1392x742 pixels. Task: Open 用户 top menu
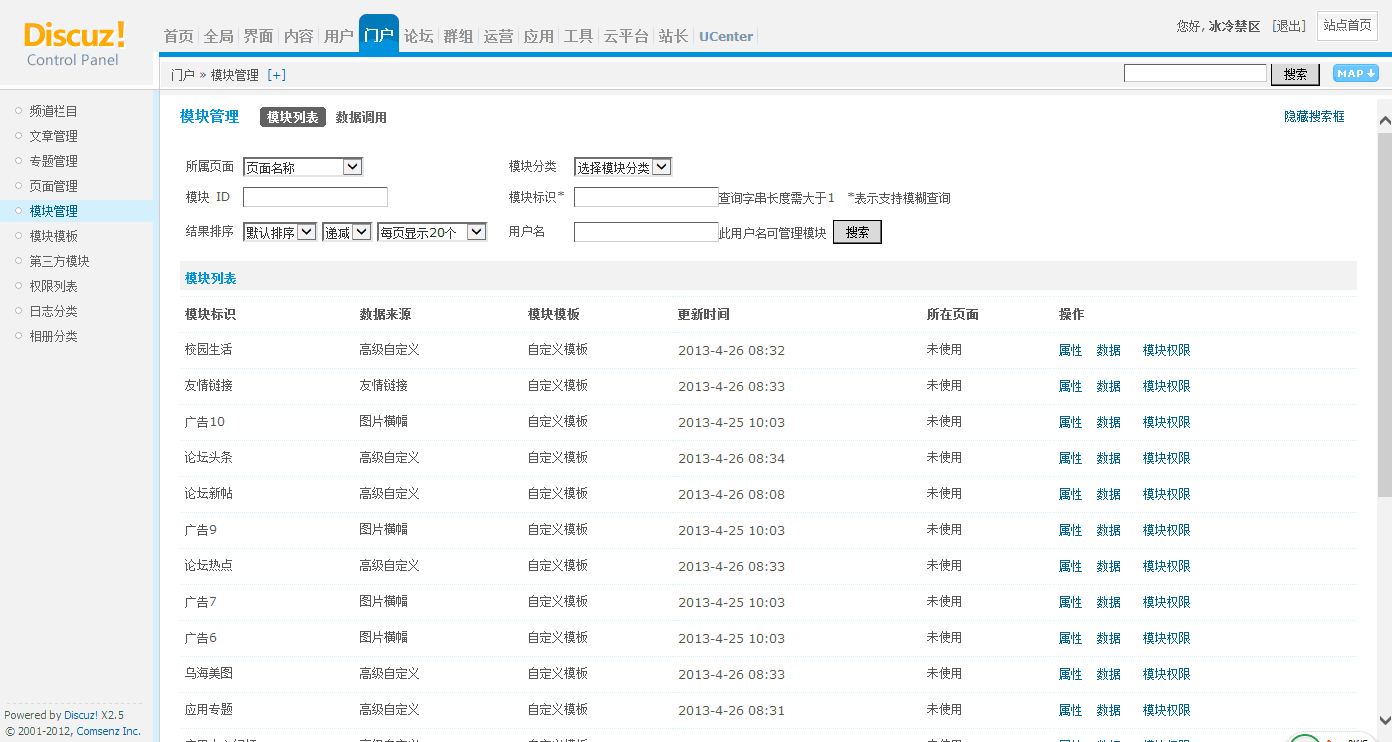coord(338,36)
